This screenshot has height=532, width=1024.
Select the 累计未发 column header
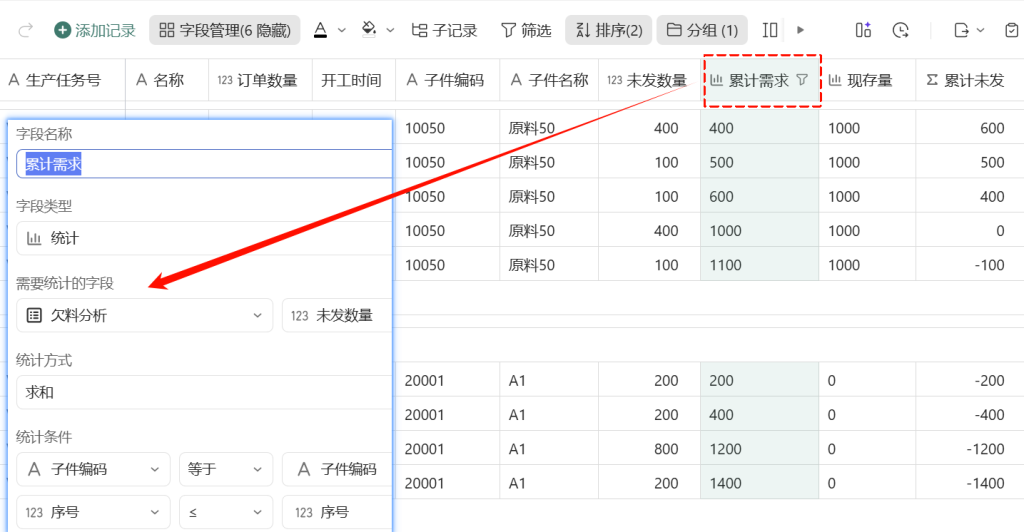tap(970, 80)
